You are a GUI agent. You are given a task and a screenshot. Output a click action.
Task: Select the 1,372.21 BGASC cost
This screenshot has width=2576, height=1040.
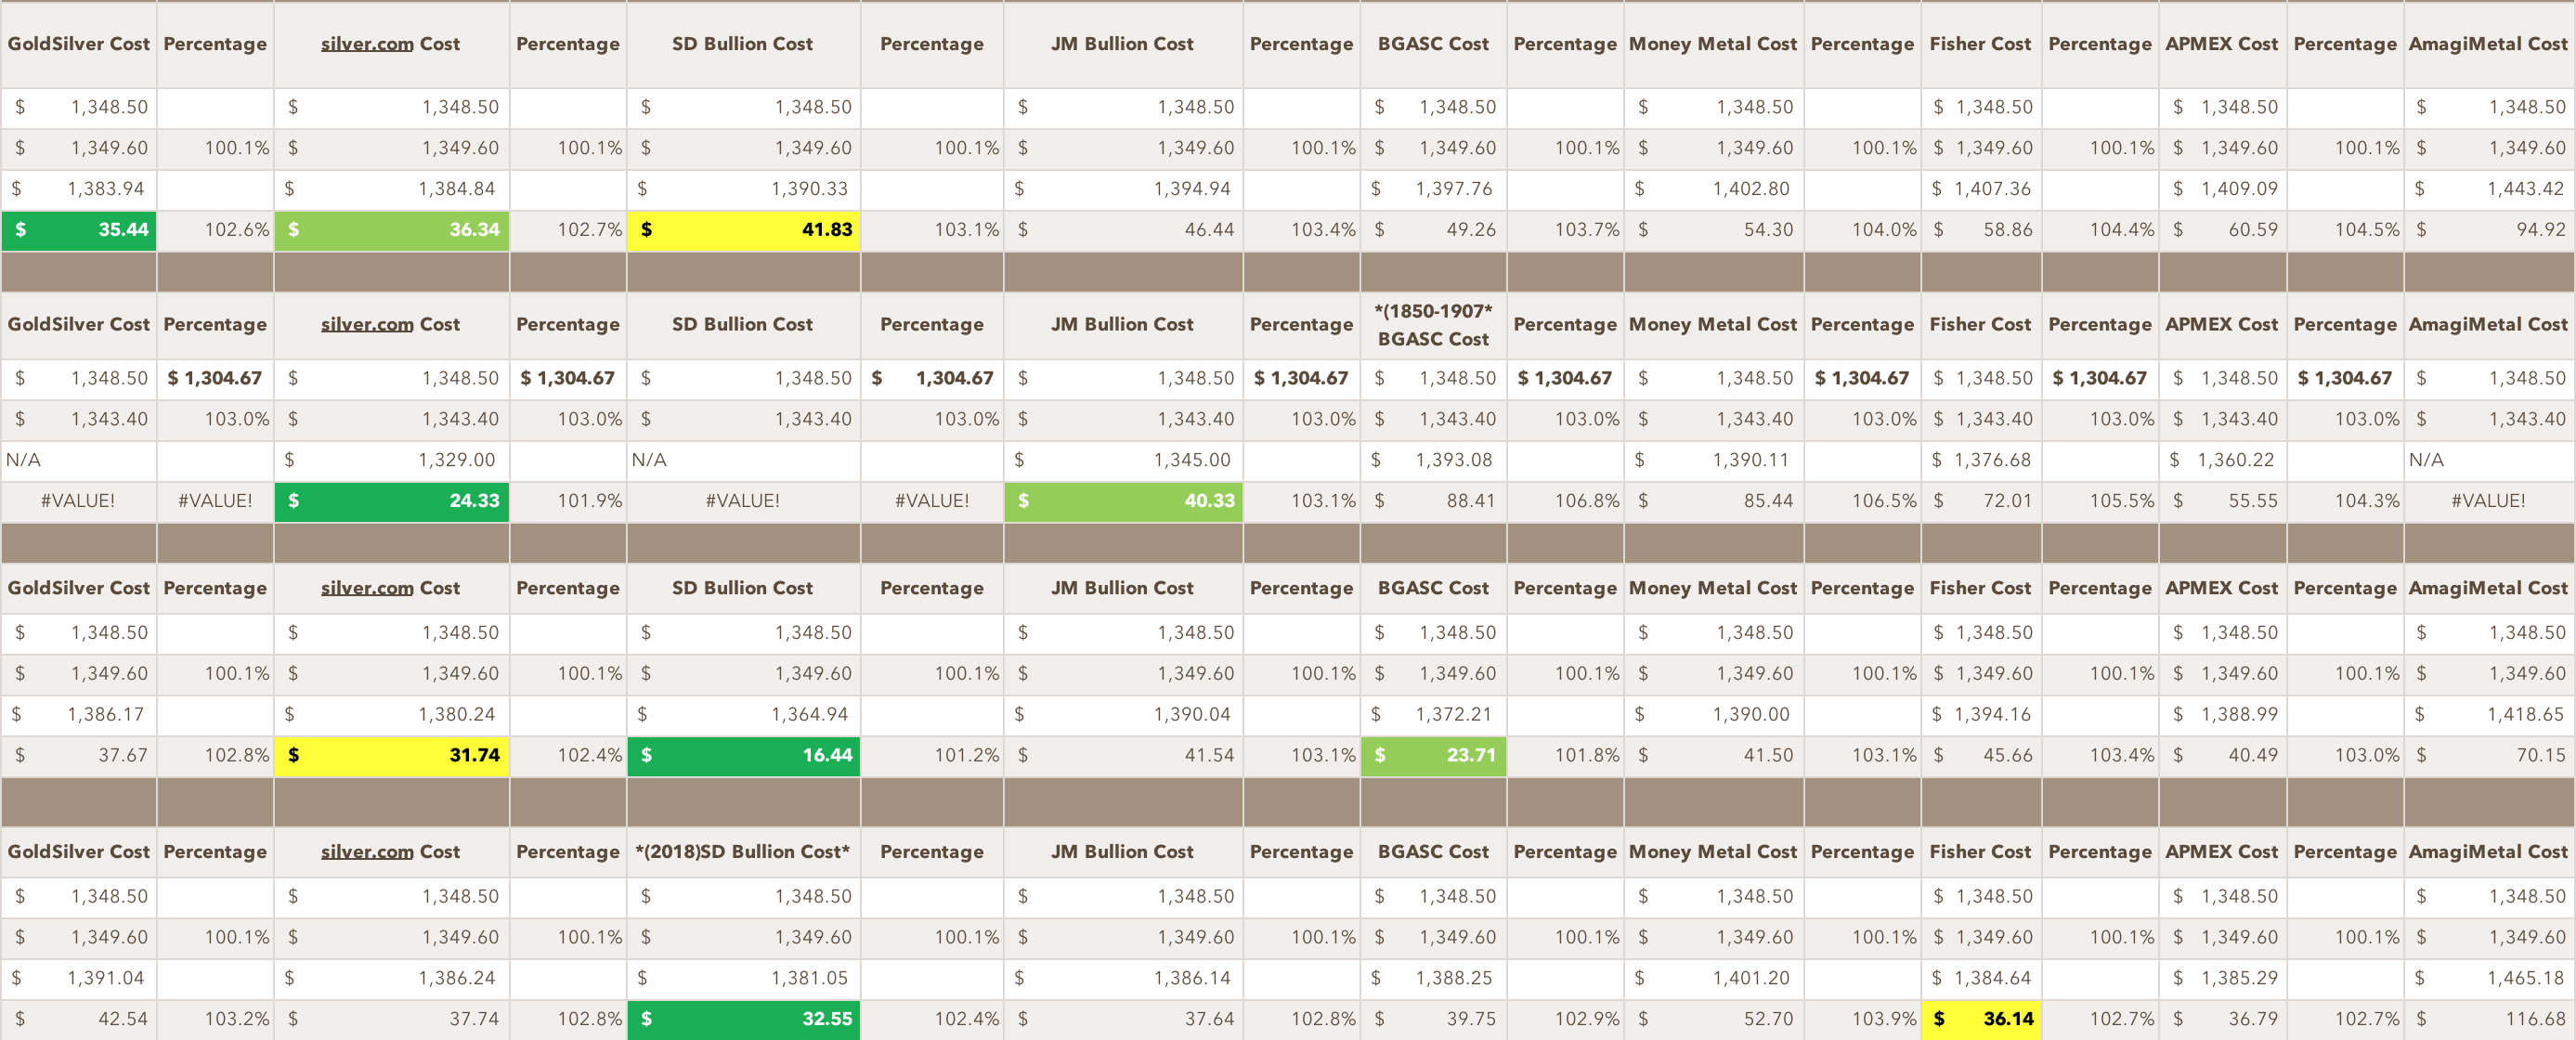[1434, 715]
